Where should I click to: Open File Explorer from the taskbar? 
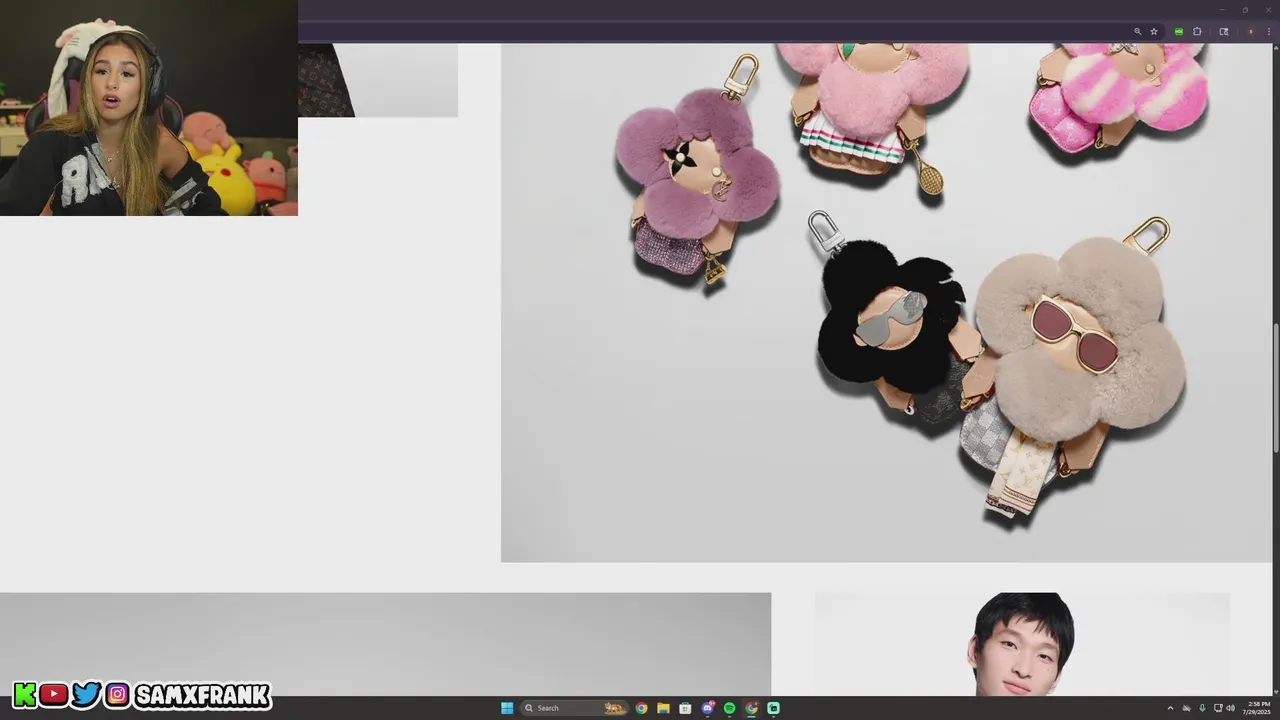pyautogui.click(x=663, y=708)
